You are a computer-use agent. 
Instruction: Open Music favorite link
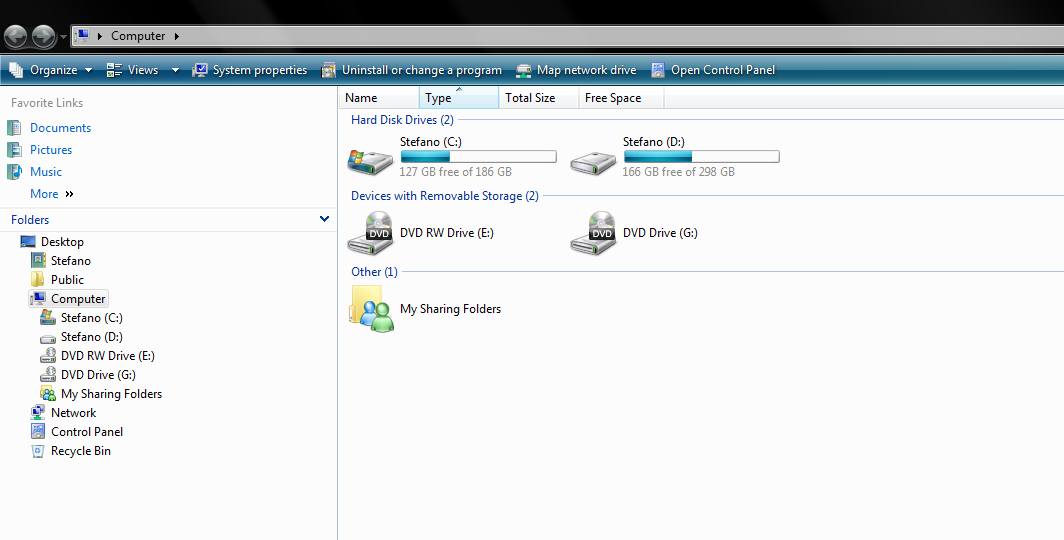46,172
